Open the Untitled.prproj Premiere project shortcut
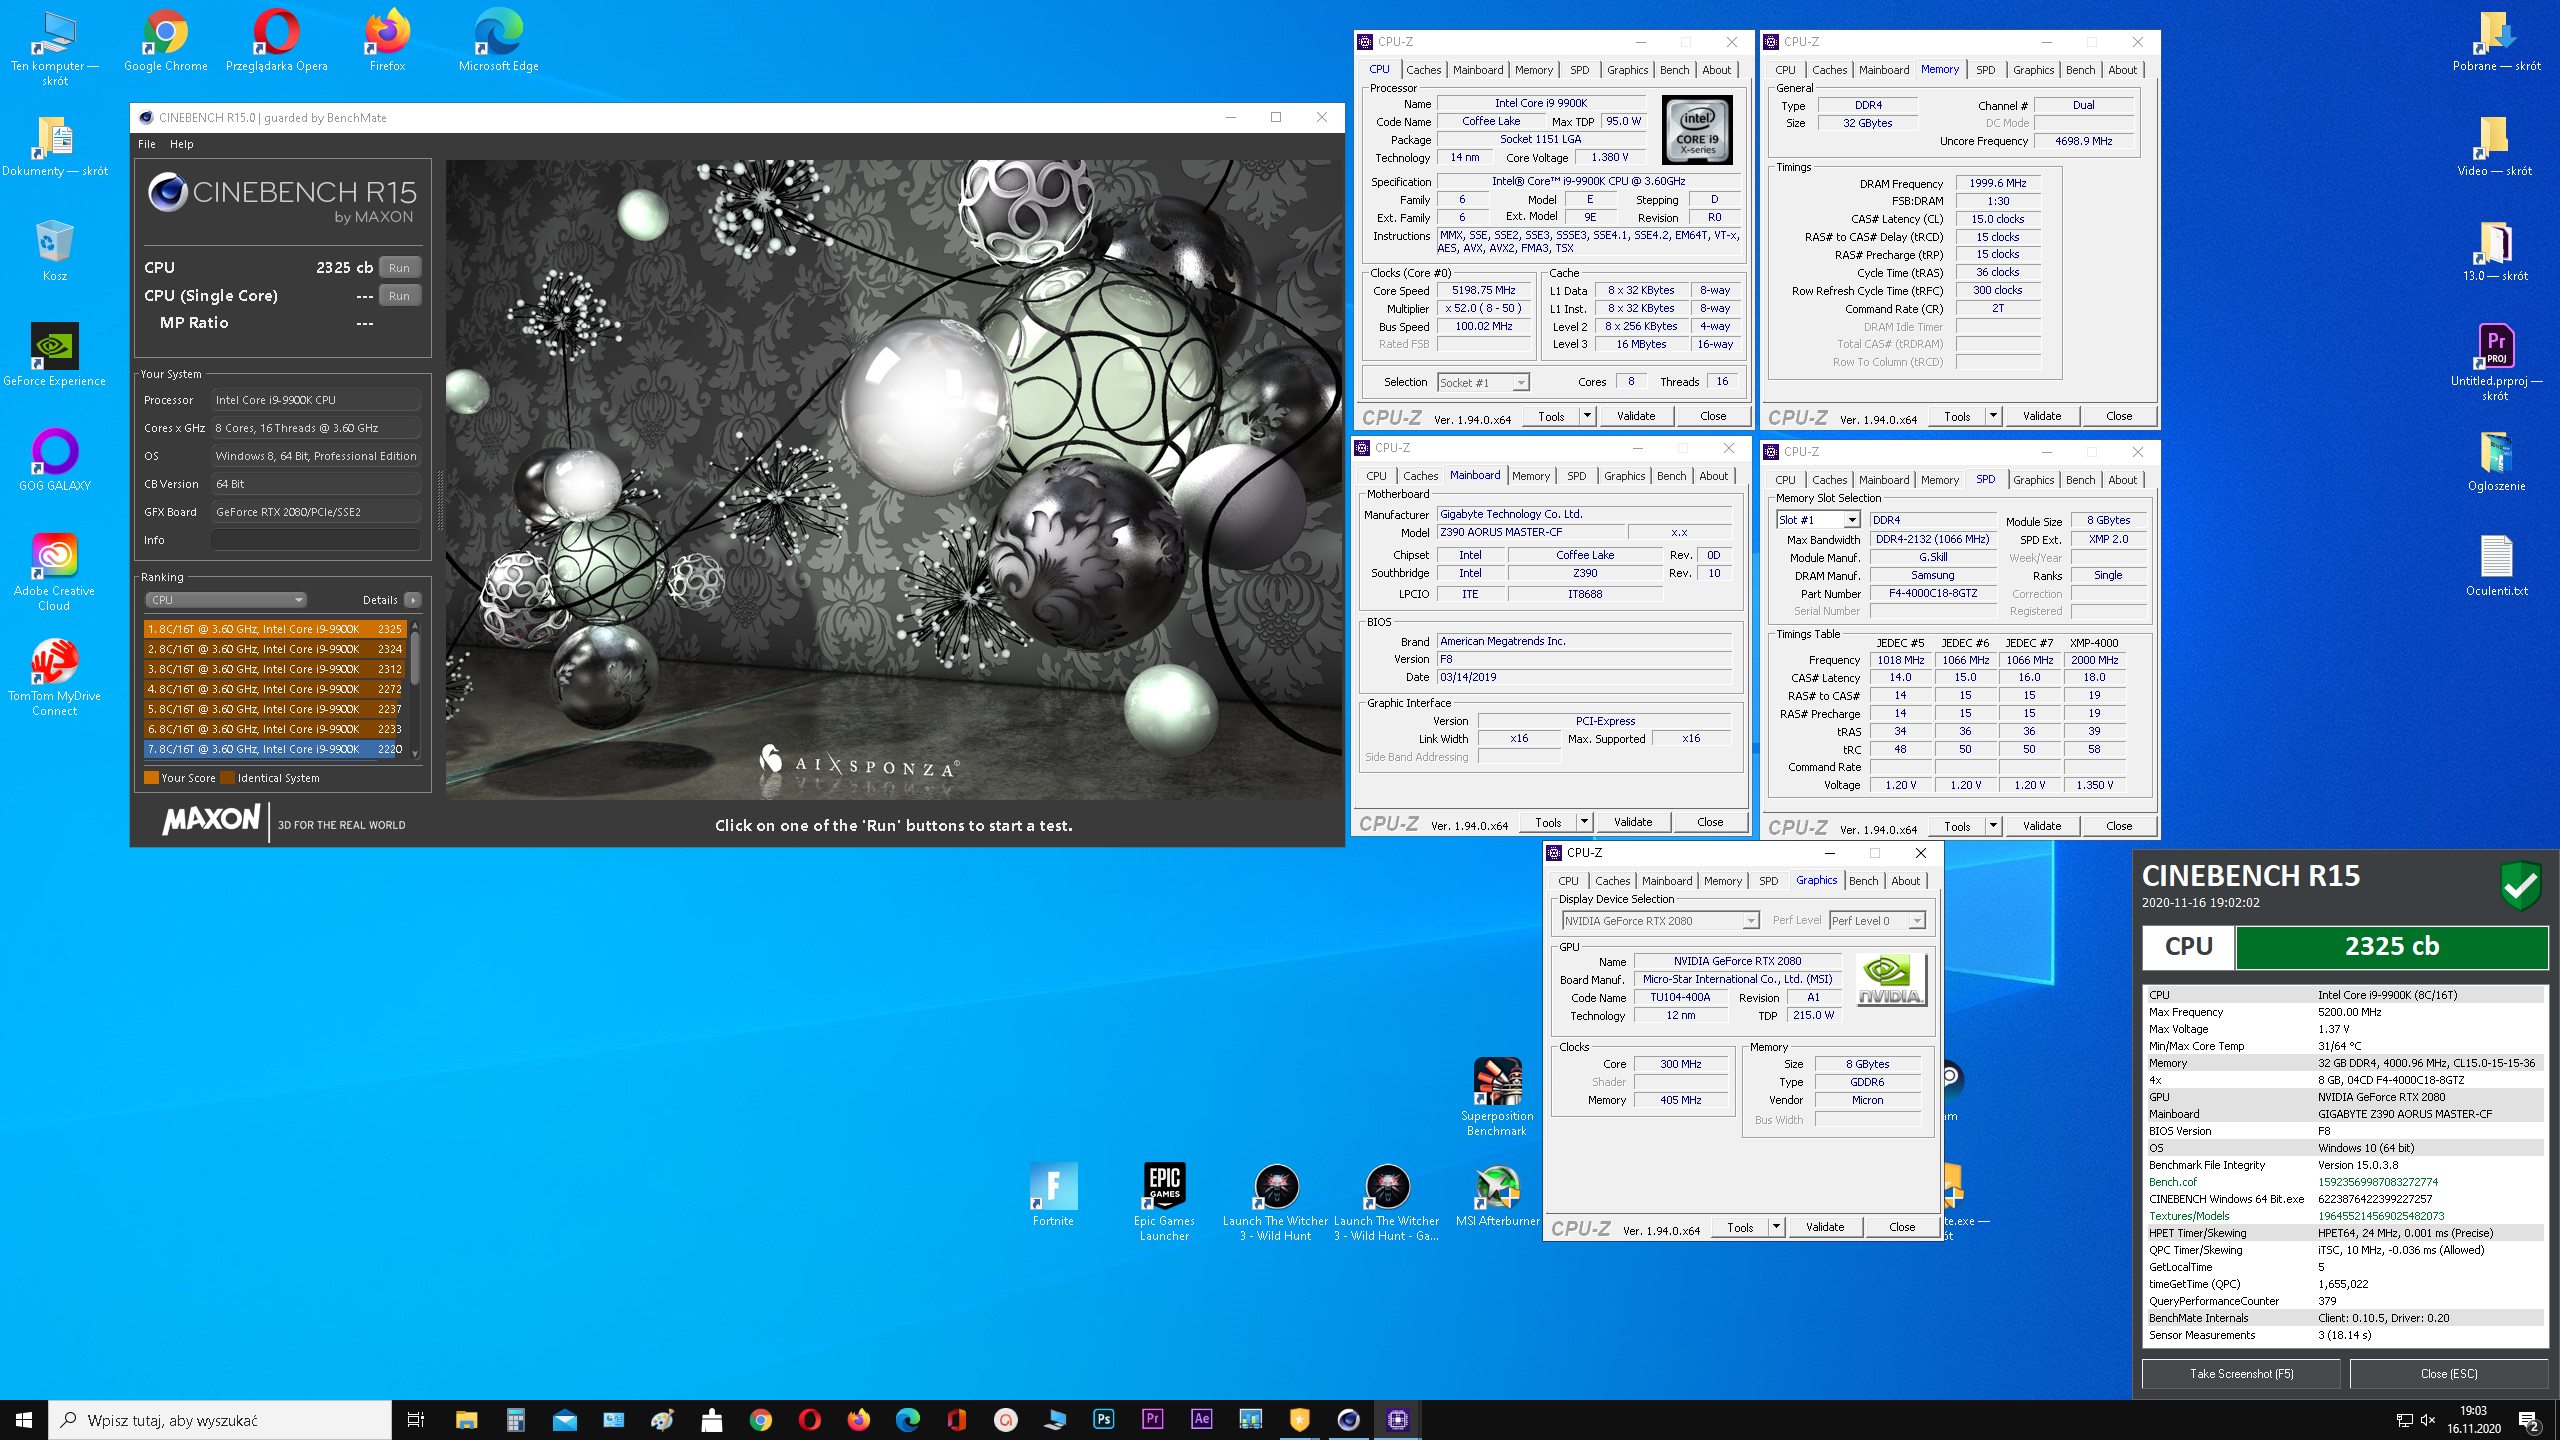 coord(2496,362)
